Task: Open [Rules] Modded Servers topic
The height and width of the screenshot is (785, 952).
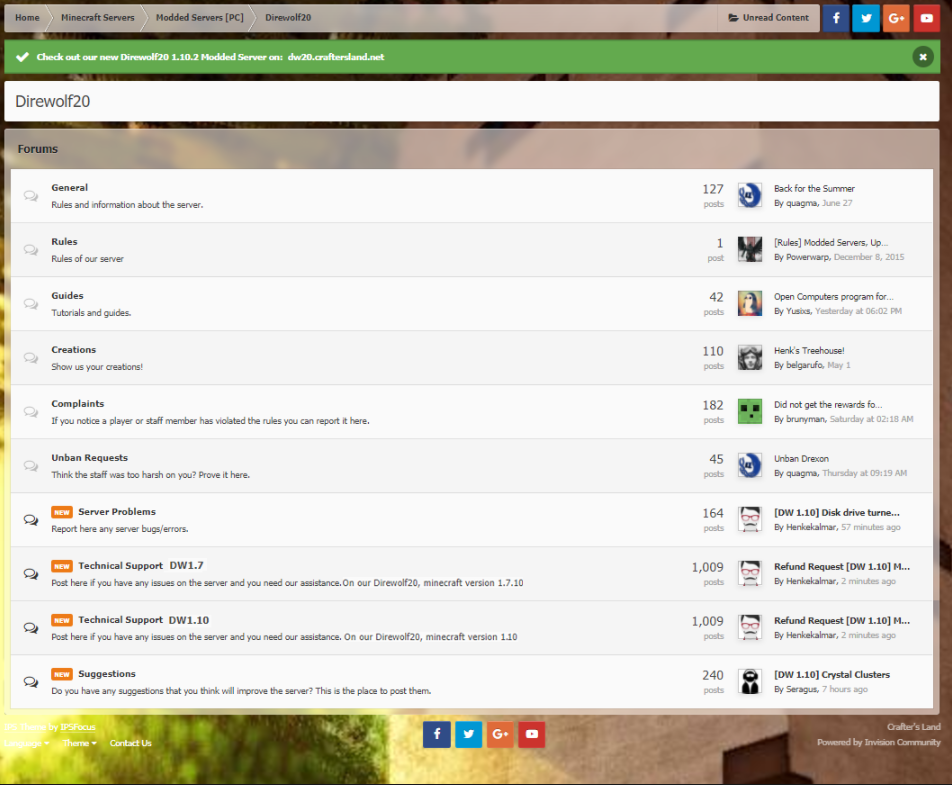Action: [x=831, y=243]
